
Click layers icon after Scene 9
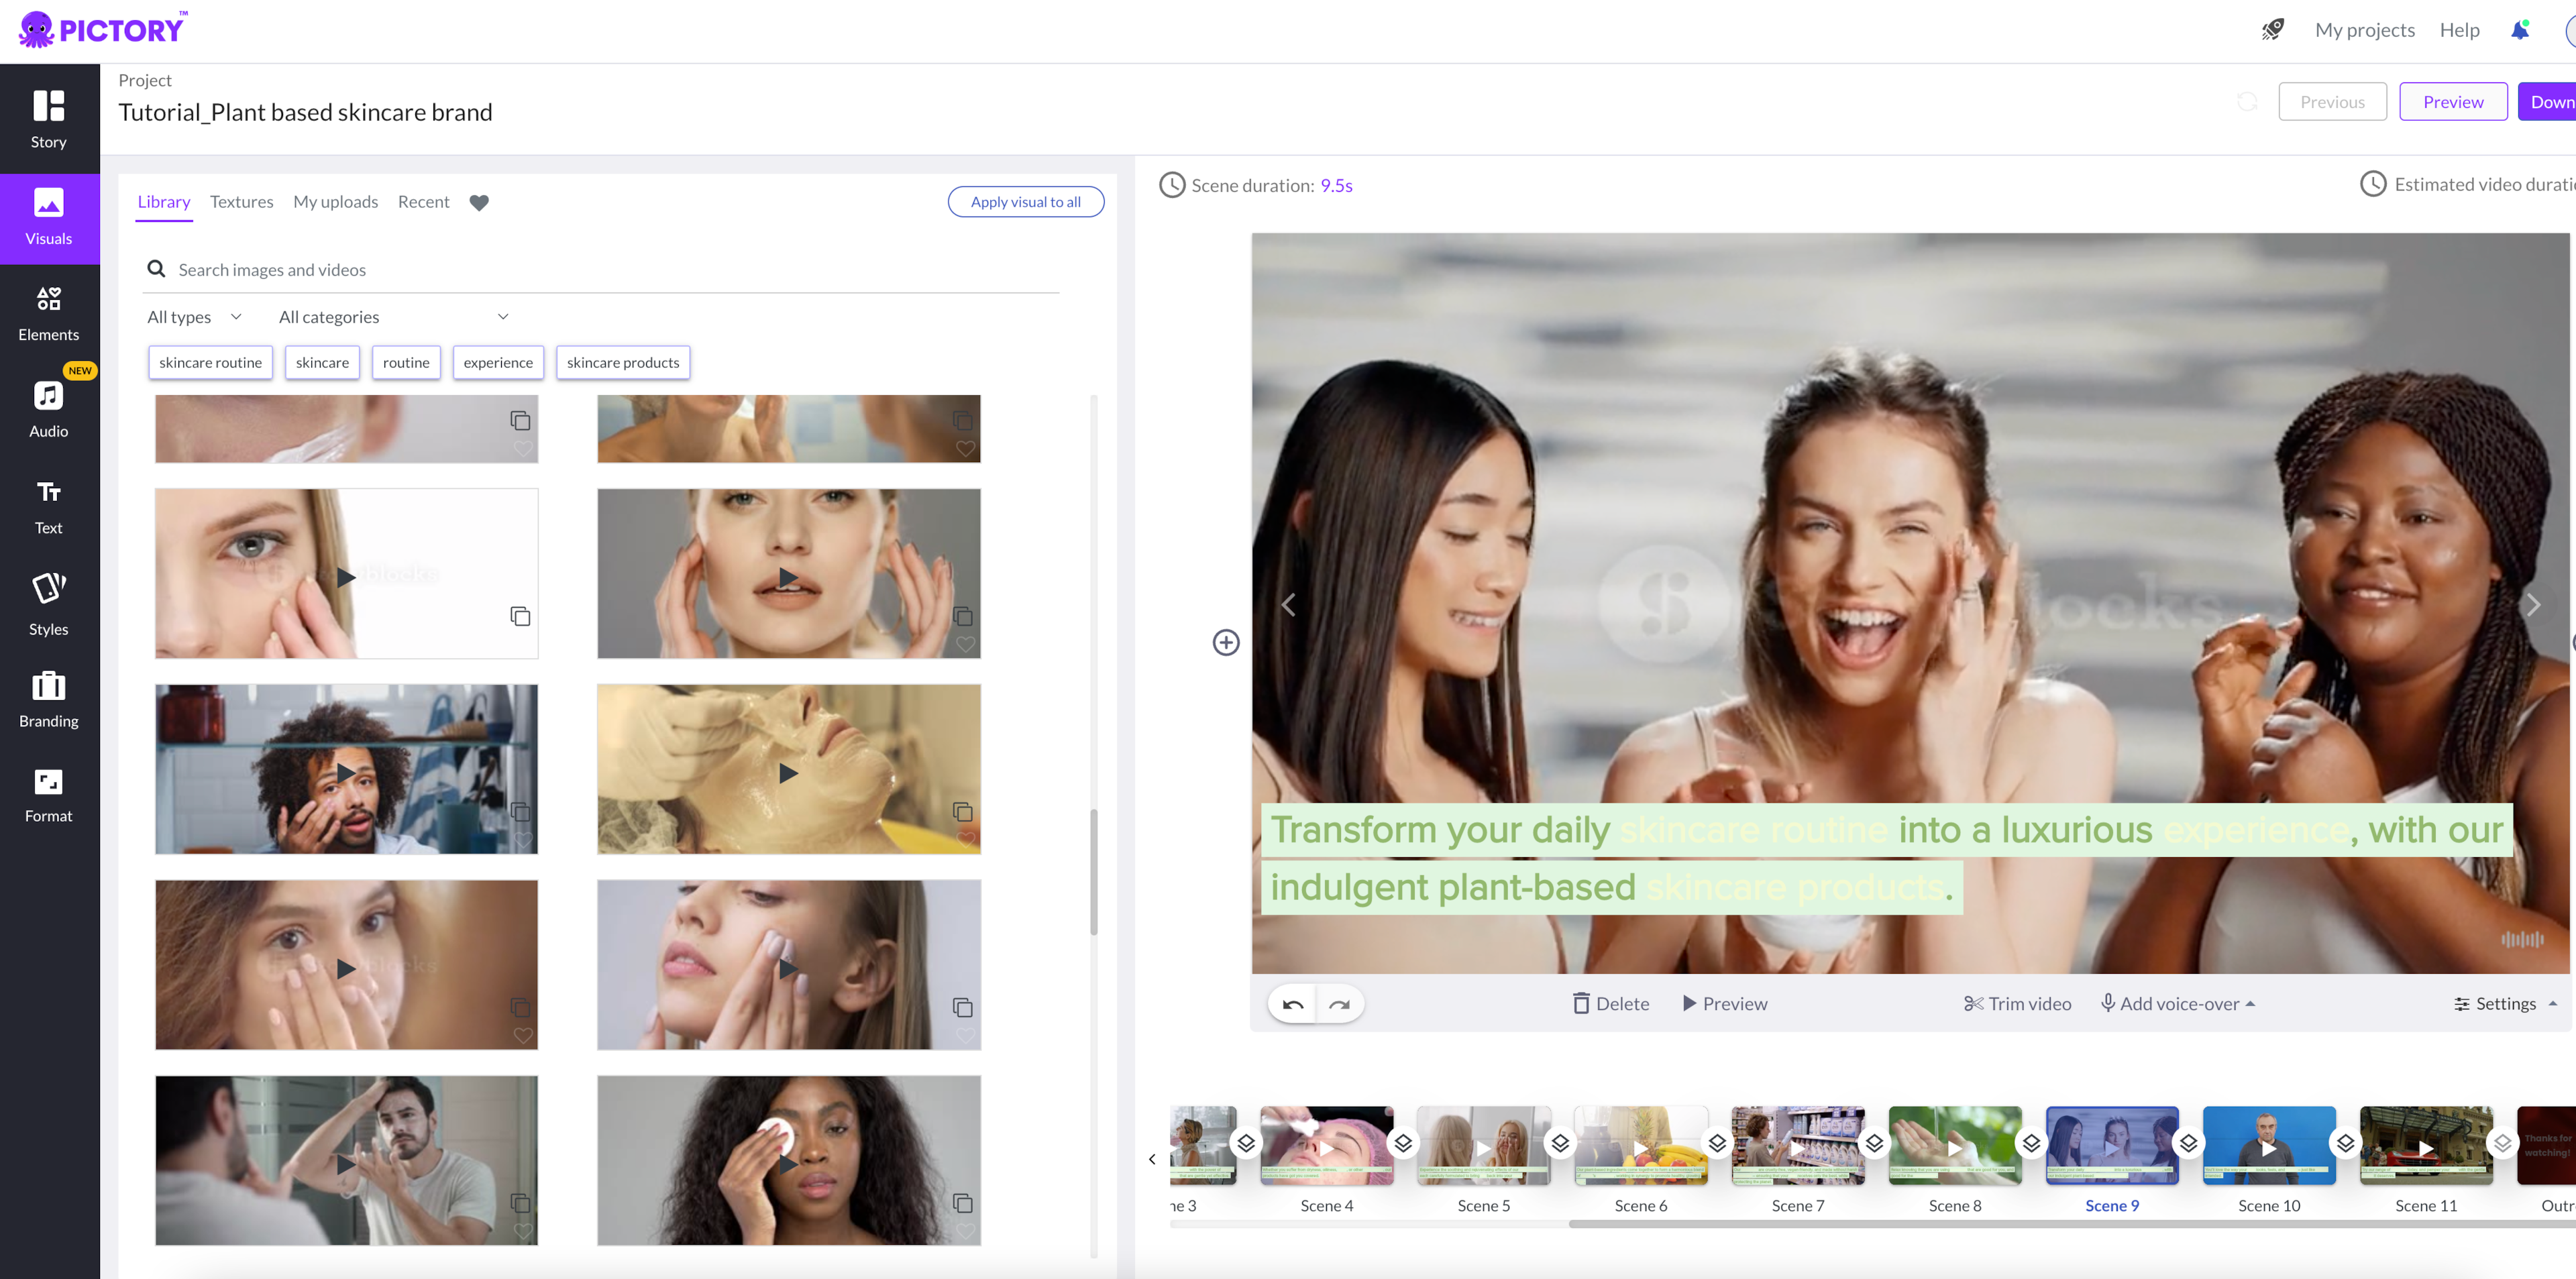tap(2188, 1143)
